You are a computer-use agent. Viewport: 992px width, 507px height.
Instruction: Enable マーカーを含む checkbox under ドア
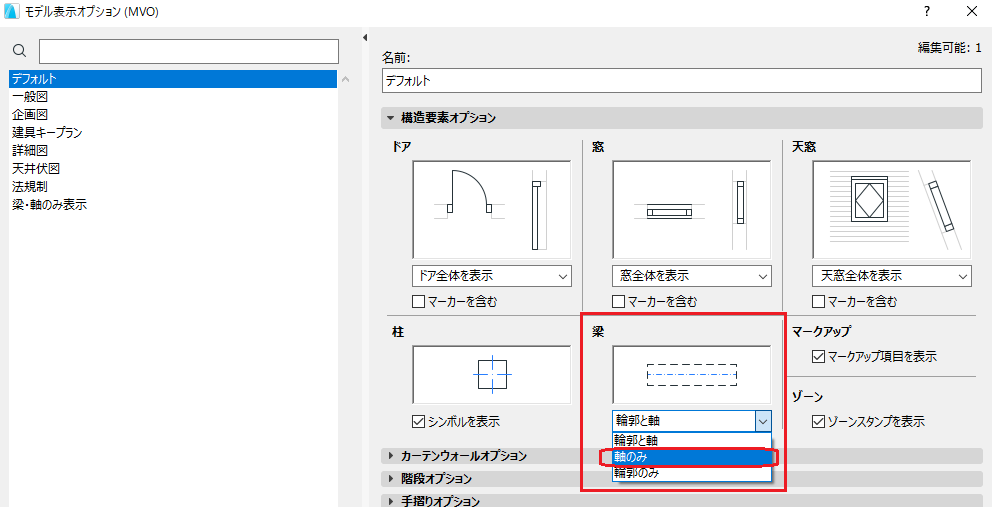(x=418, y=302)
